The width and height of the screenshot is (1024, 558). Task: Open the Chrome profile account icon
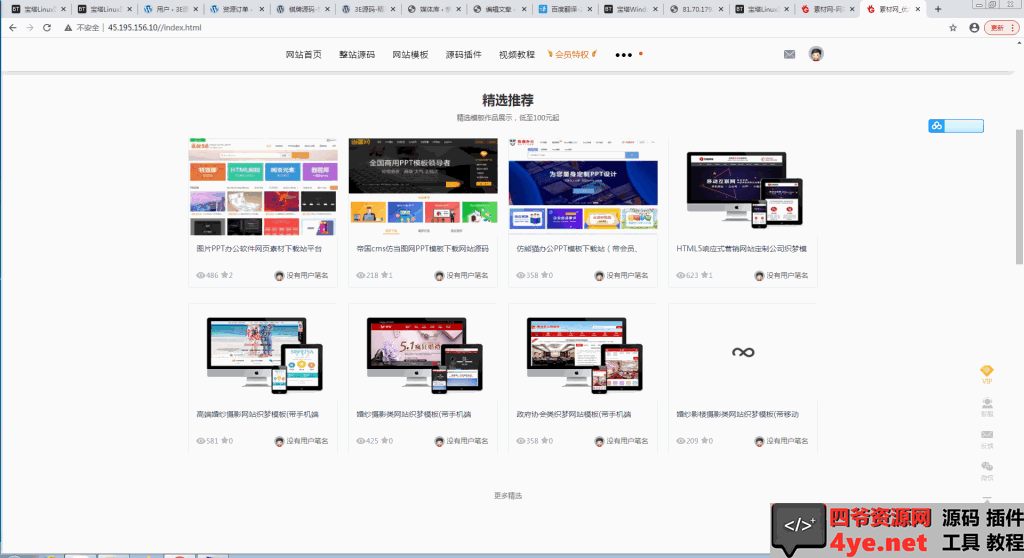point(974,27)
